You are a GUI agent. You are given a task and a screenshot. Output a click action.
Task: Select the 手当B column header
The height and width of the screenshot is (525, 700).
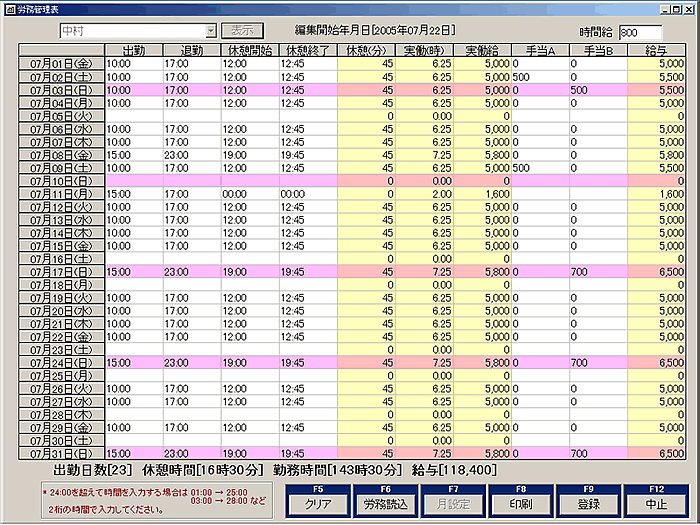click(x=599, y=50)
